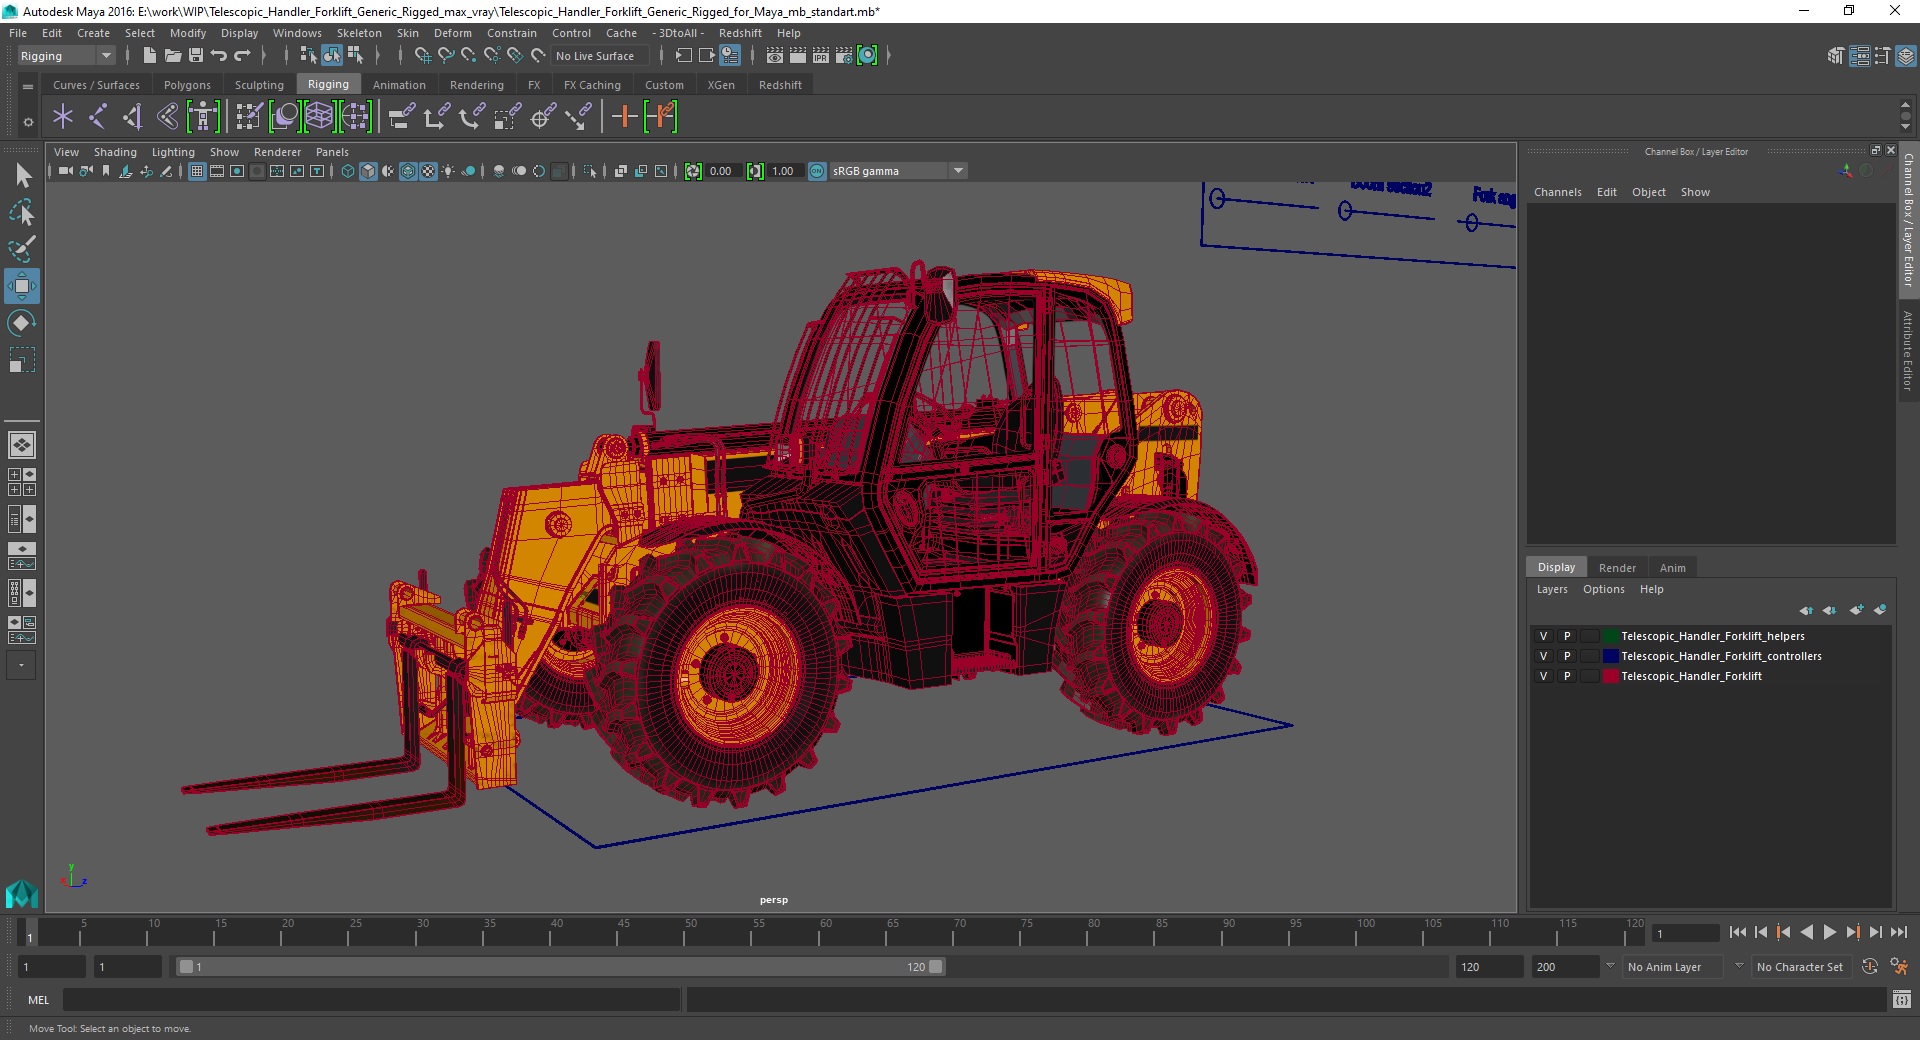The image size is (1920, 1040).
Task: Open the Rigging menu set dropdown
Action: (66, 56)
